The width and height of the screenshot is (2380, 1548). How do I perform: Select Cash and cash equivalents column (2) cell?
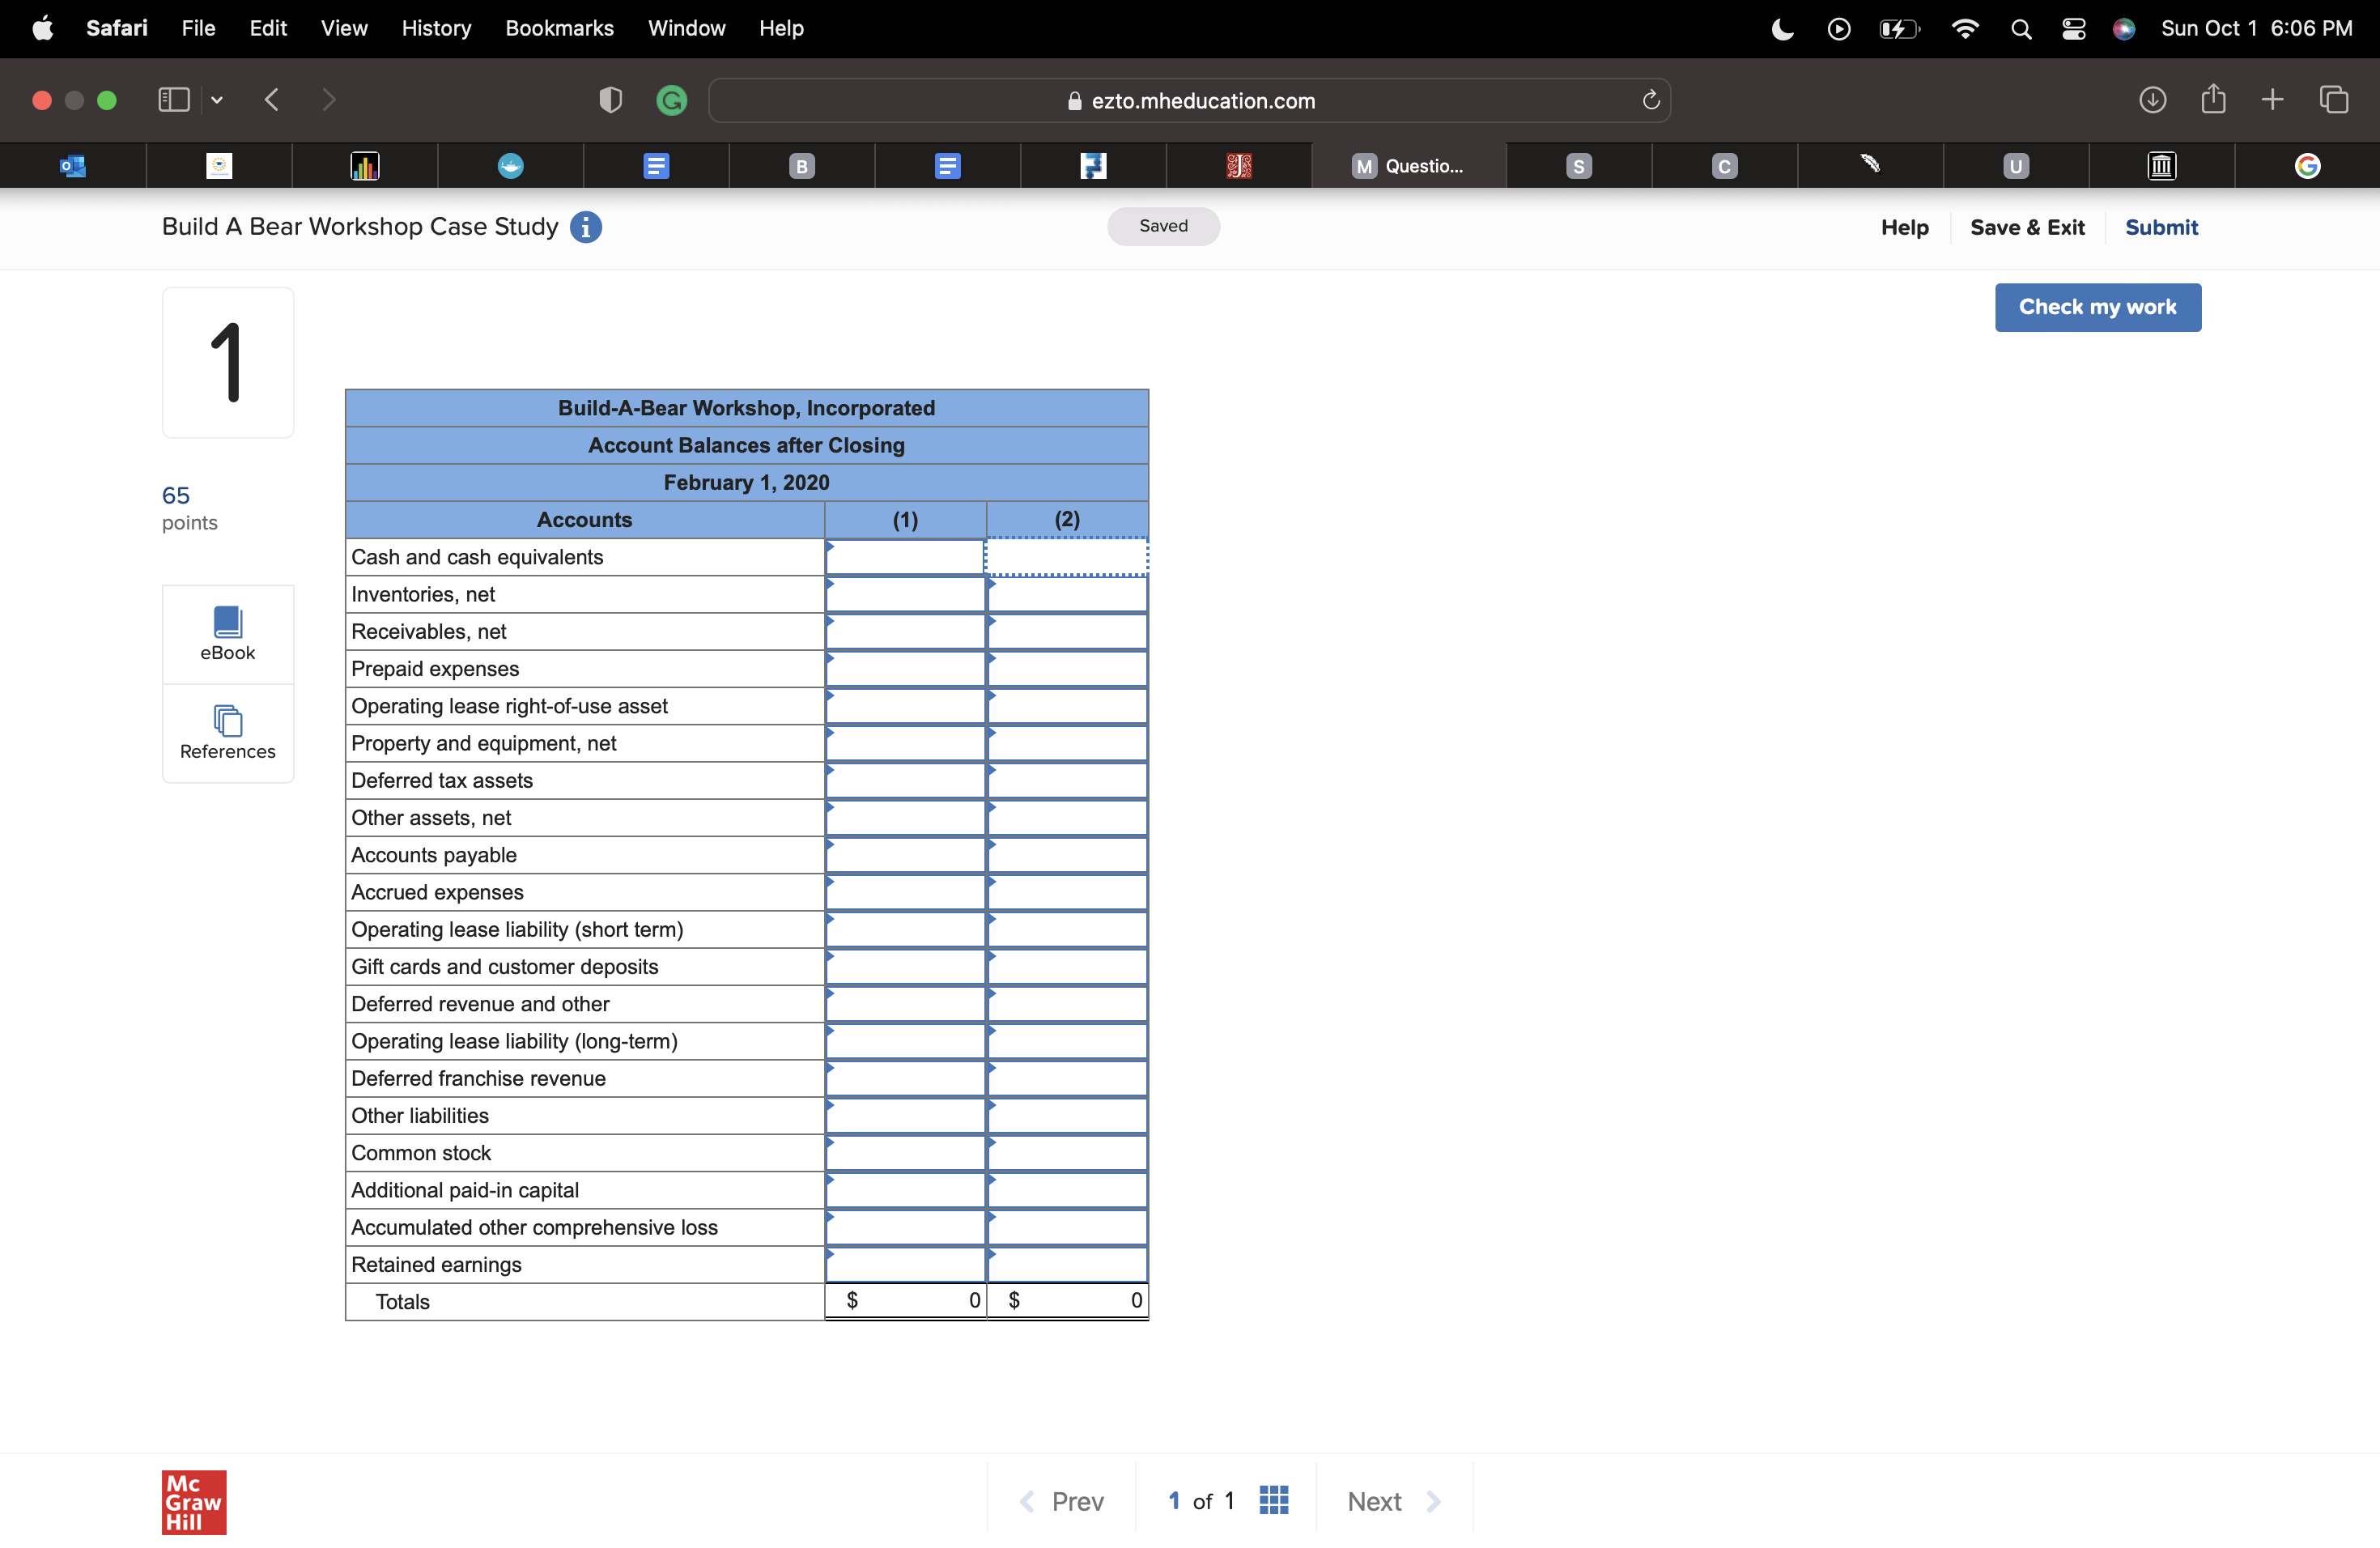coord(1067,557)
